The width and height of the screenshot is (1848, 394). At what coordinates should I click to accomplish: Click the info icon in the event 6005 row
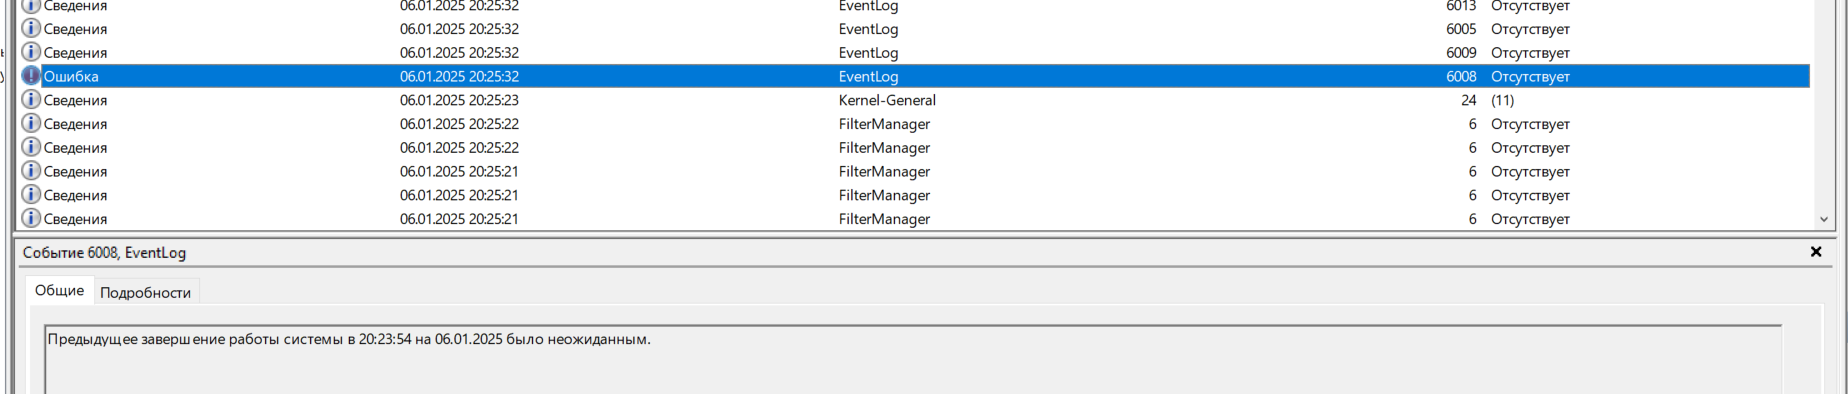click(x=31, y=28)
